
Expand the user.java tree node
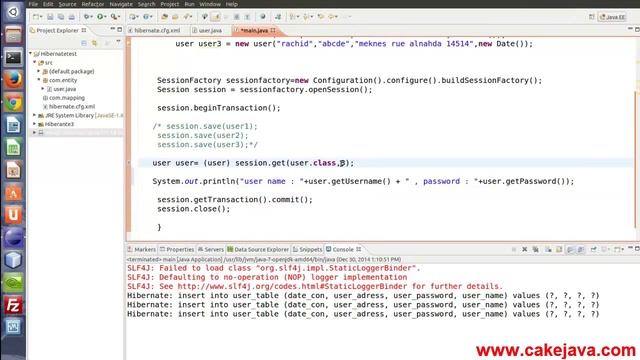pos(43,89)
